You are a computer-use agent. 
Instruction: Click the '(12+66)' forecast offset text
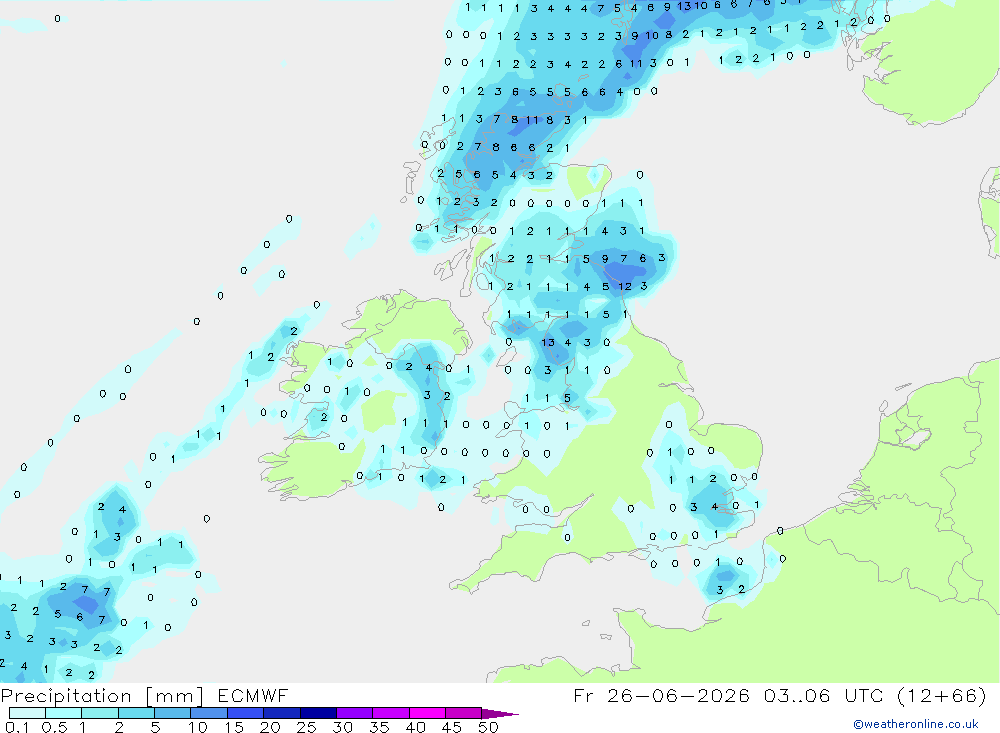click(x=942, y=695)
